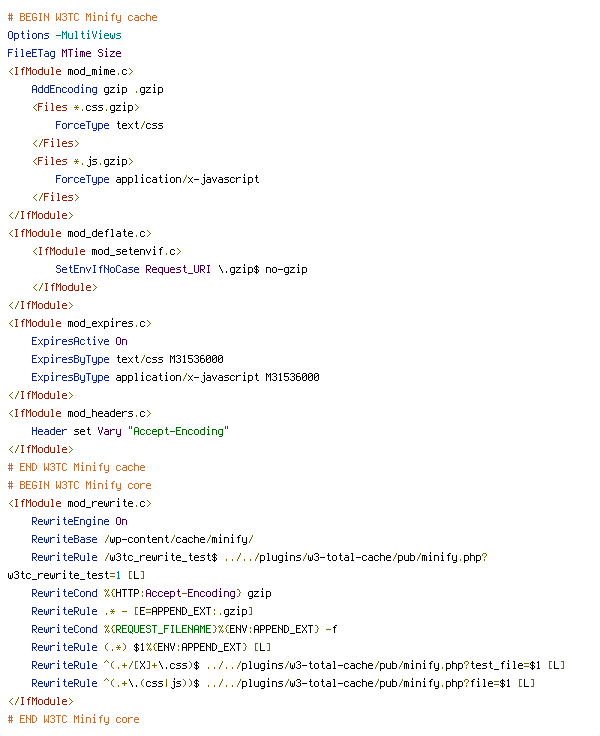The height and width of the screenshot is (736, 600).
Task: Click the RewriteRule line with 'test_file=$1'
Action: click(x=298, y=665)
